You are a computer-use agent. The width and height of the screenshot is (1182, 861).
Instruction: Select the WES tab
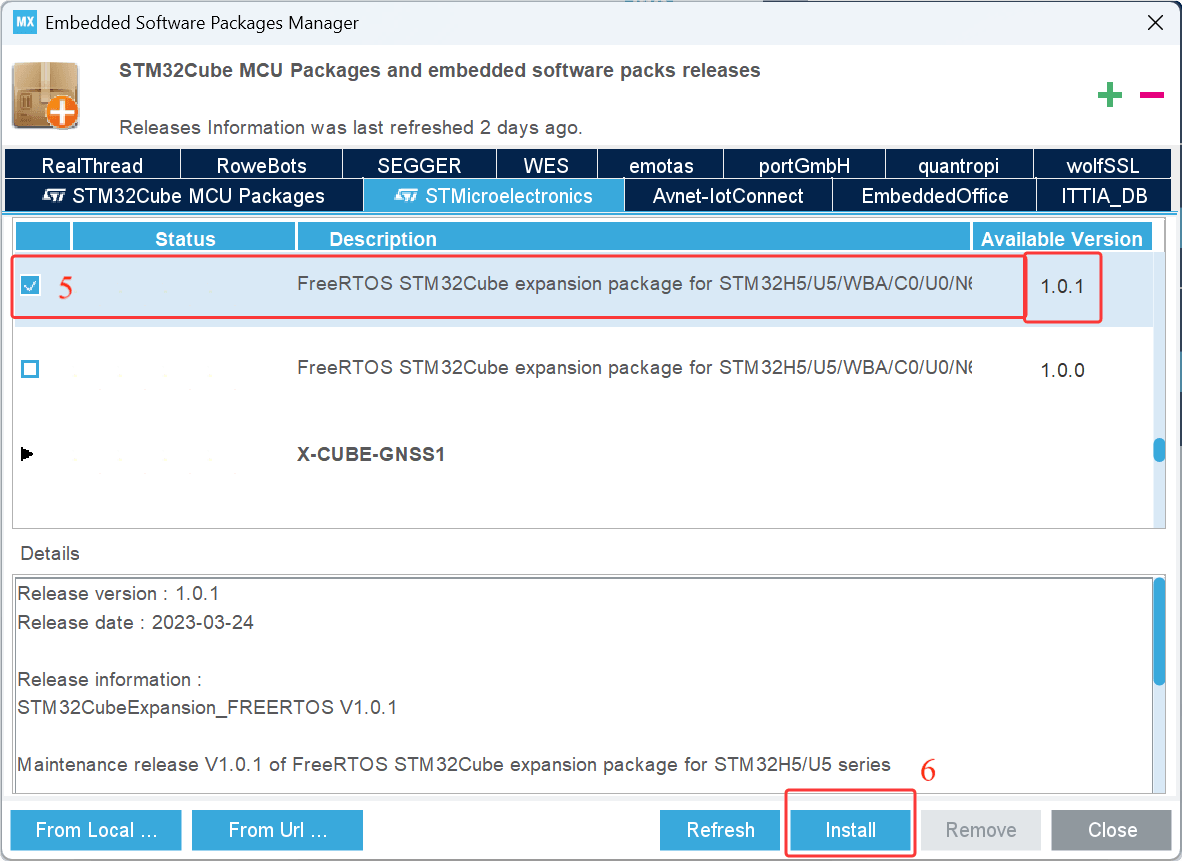547,165
